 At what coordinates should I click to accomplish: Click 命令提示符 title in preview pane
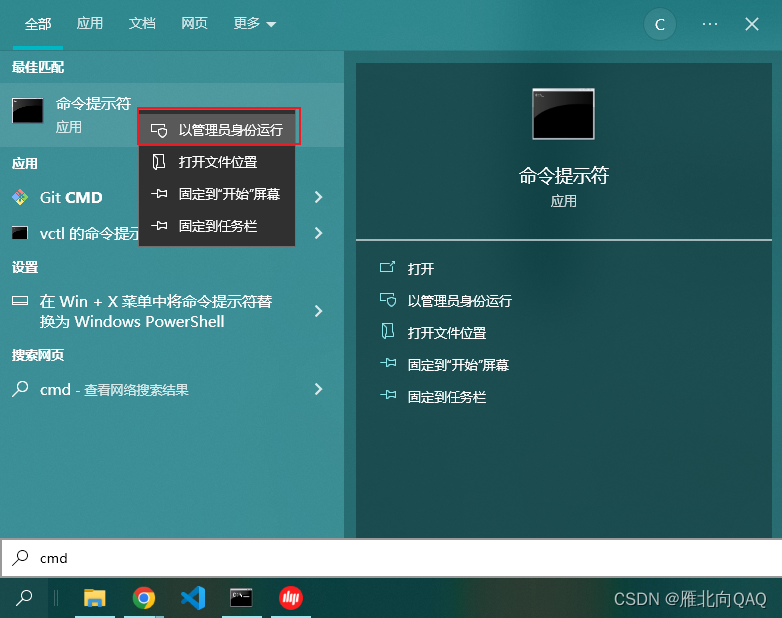point(564,176)
